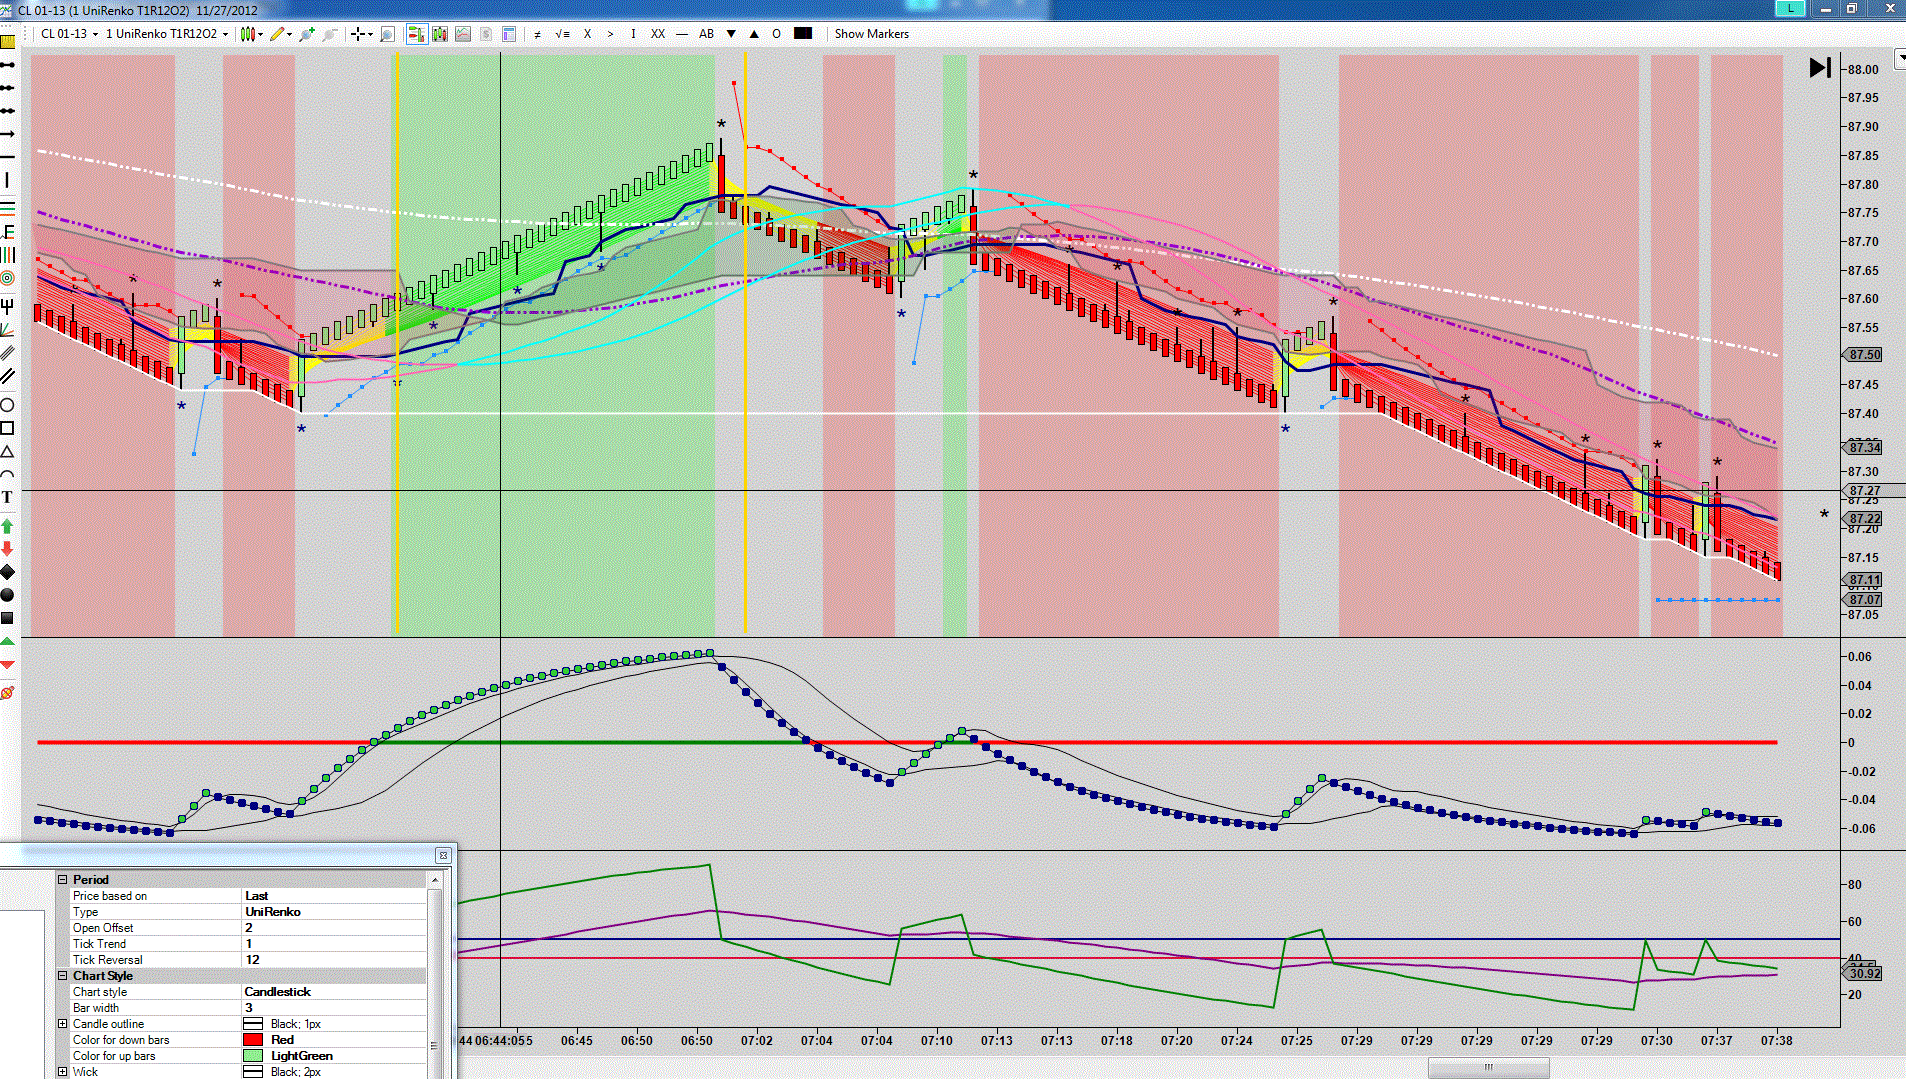
Task: Open the 1 UniRenko T1R12O2 interval dropdown
Action: (167, 34)
